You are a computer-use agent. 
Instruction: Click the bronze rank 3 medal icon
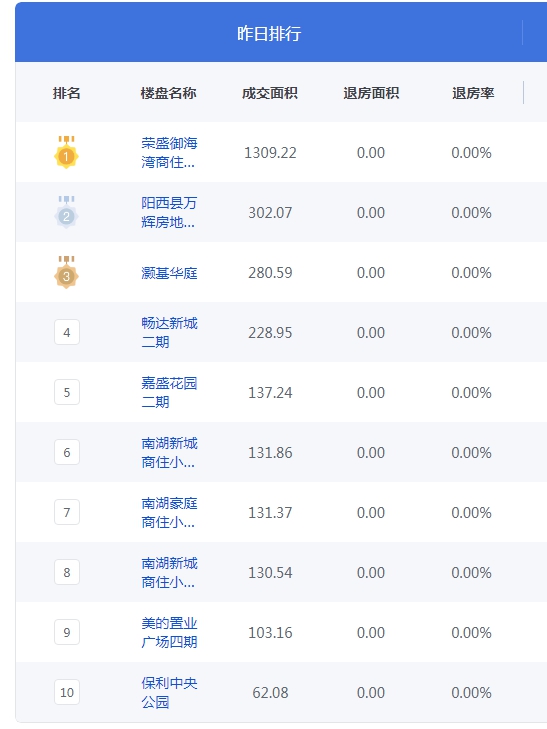click(x=66, y=272)
